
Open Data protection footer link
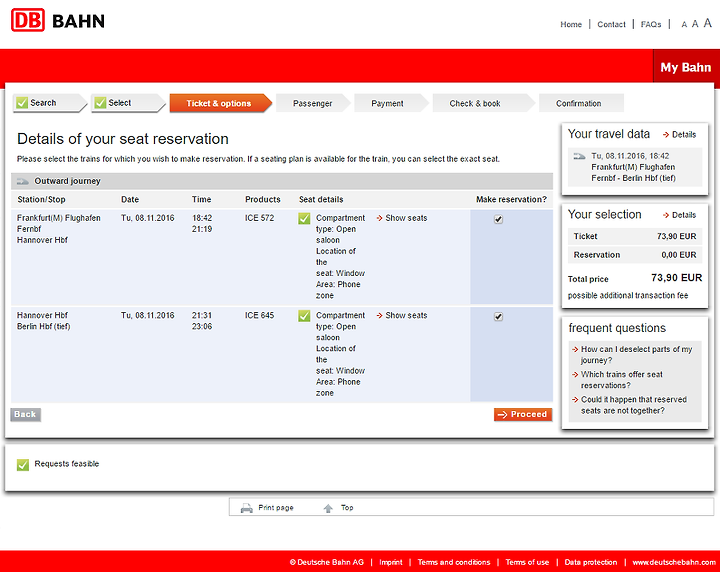(591, 562)
